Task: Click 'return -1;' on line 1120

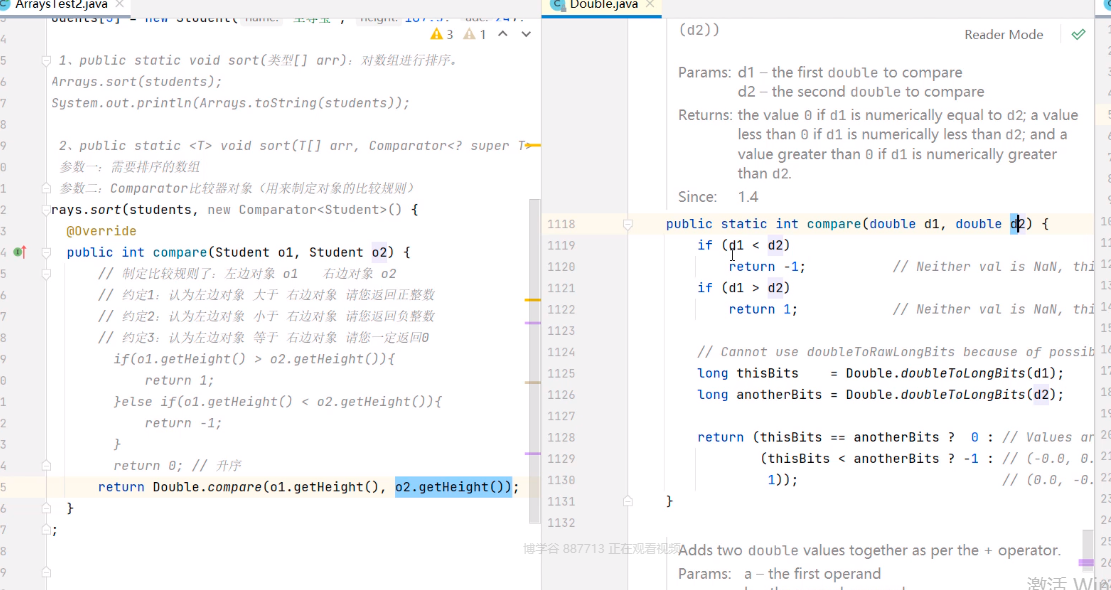Action: [x=767, y=266]
